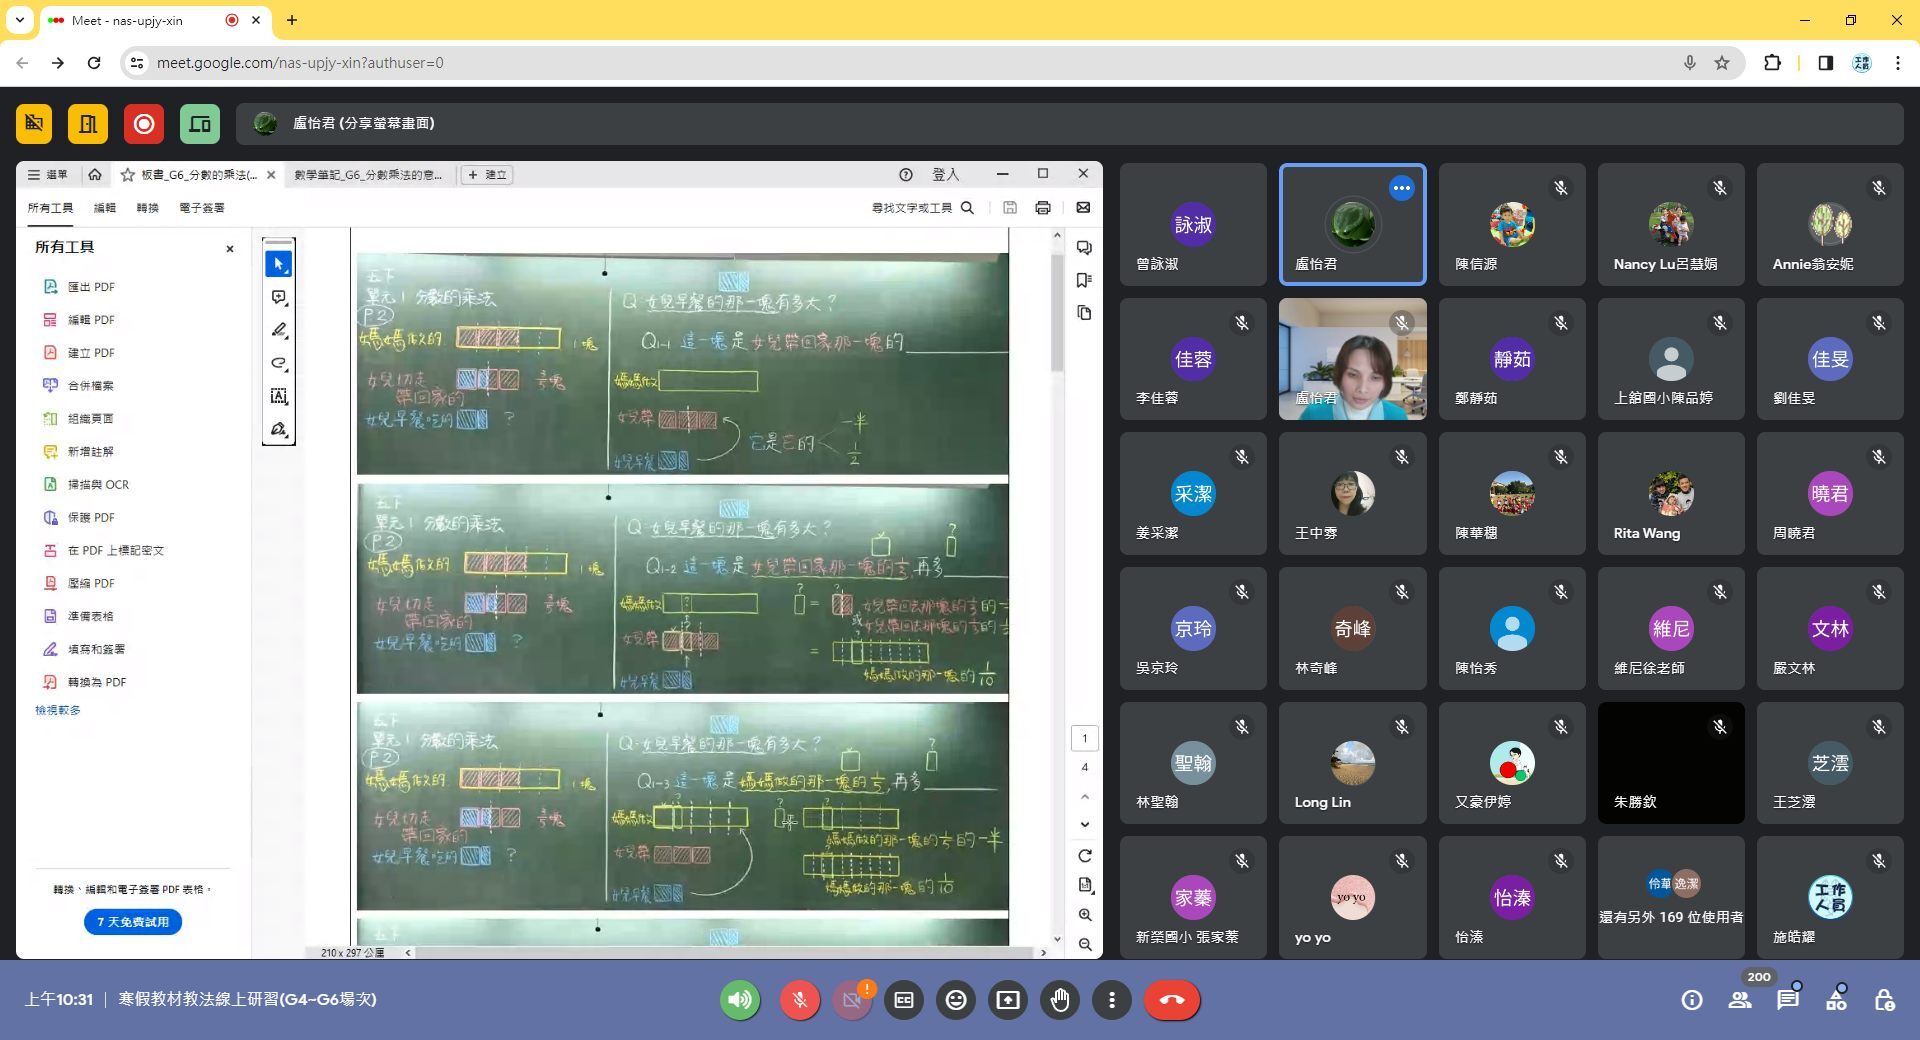Screen dimensions: 1920x1040
Task: Open the chat messages panel
Action: [1787, 1000]
